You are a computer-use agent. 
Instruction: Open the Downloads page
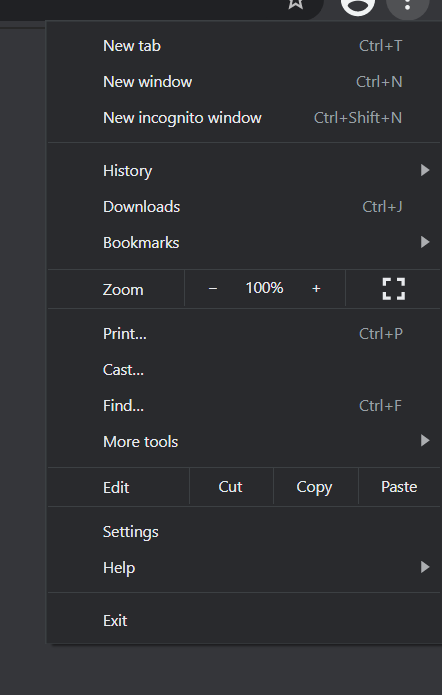(245, 207)
